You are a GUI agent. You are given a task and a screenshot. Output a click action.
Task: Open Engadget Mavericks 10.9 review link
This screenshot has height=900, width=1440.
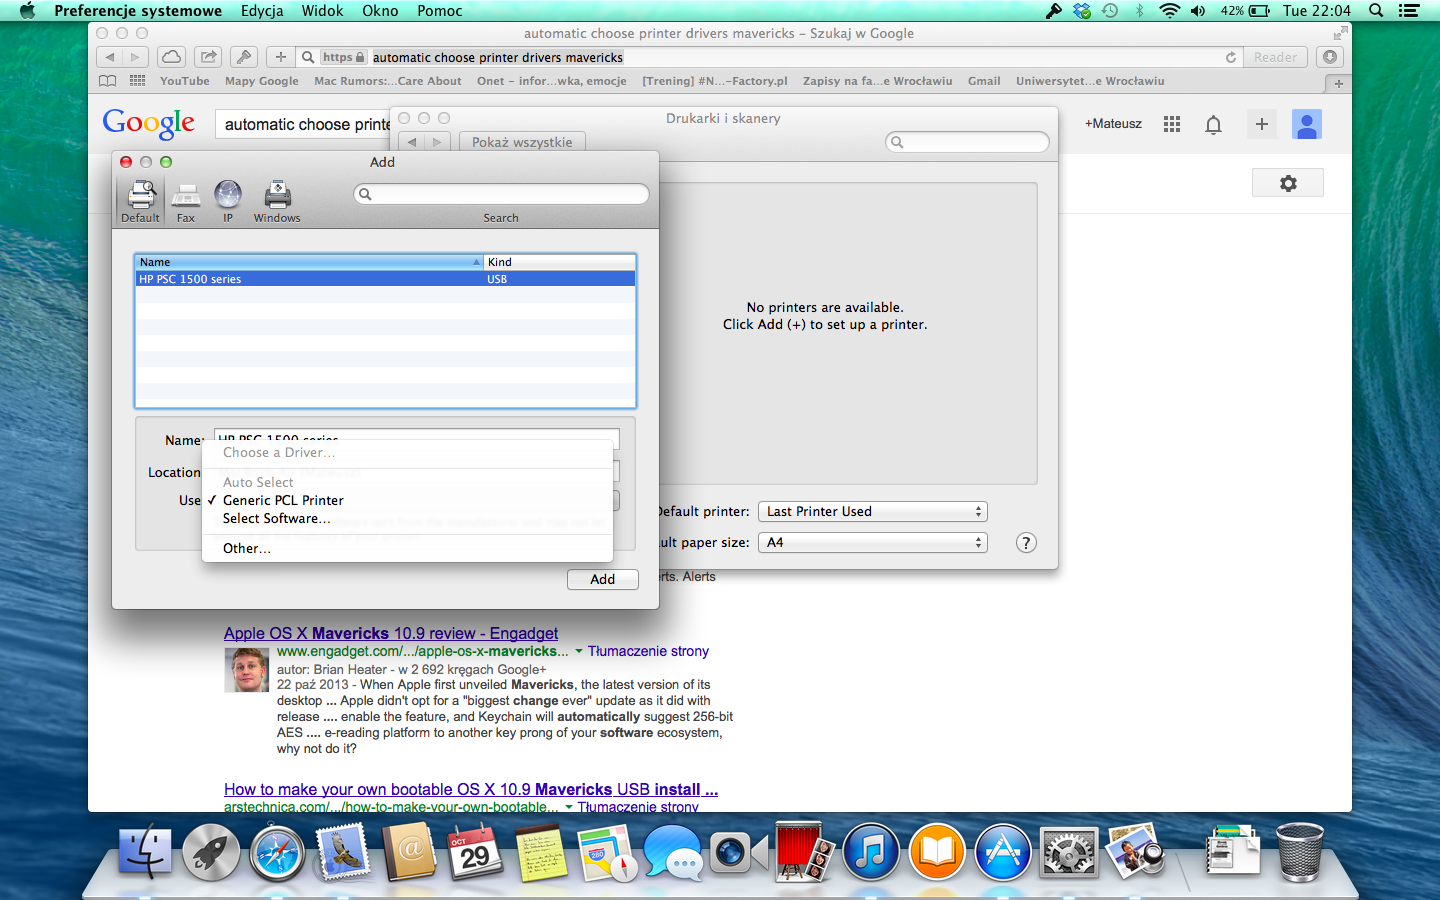click(391, 633)
